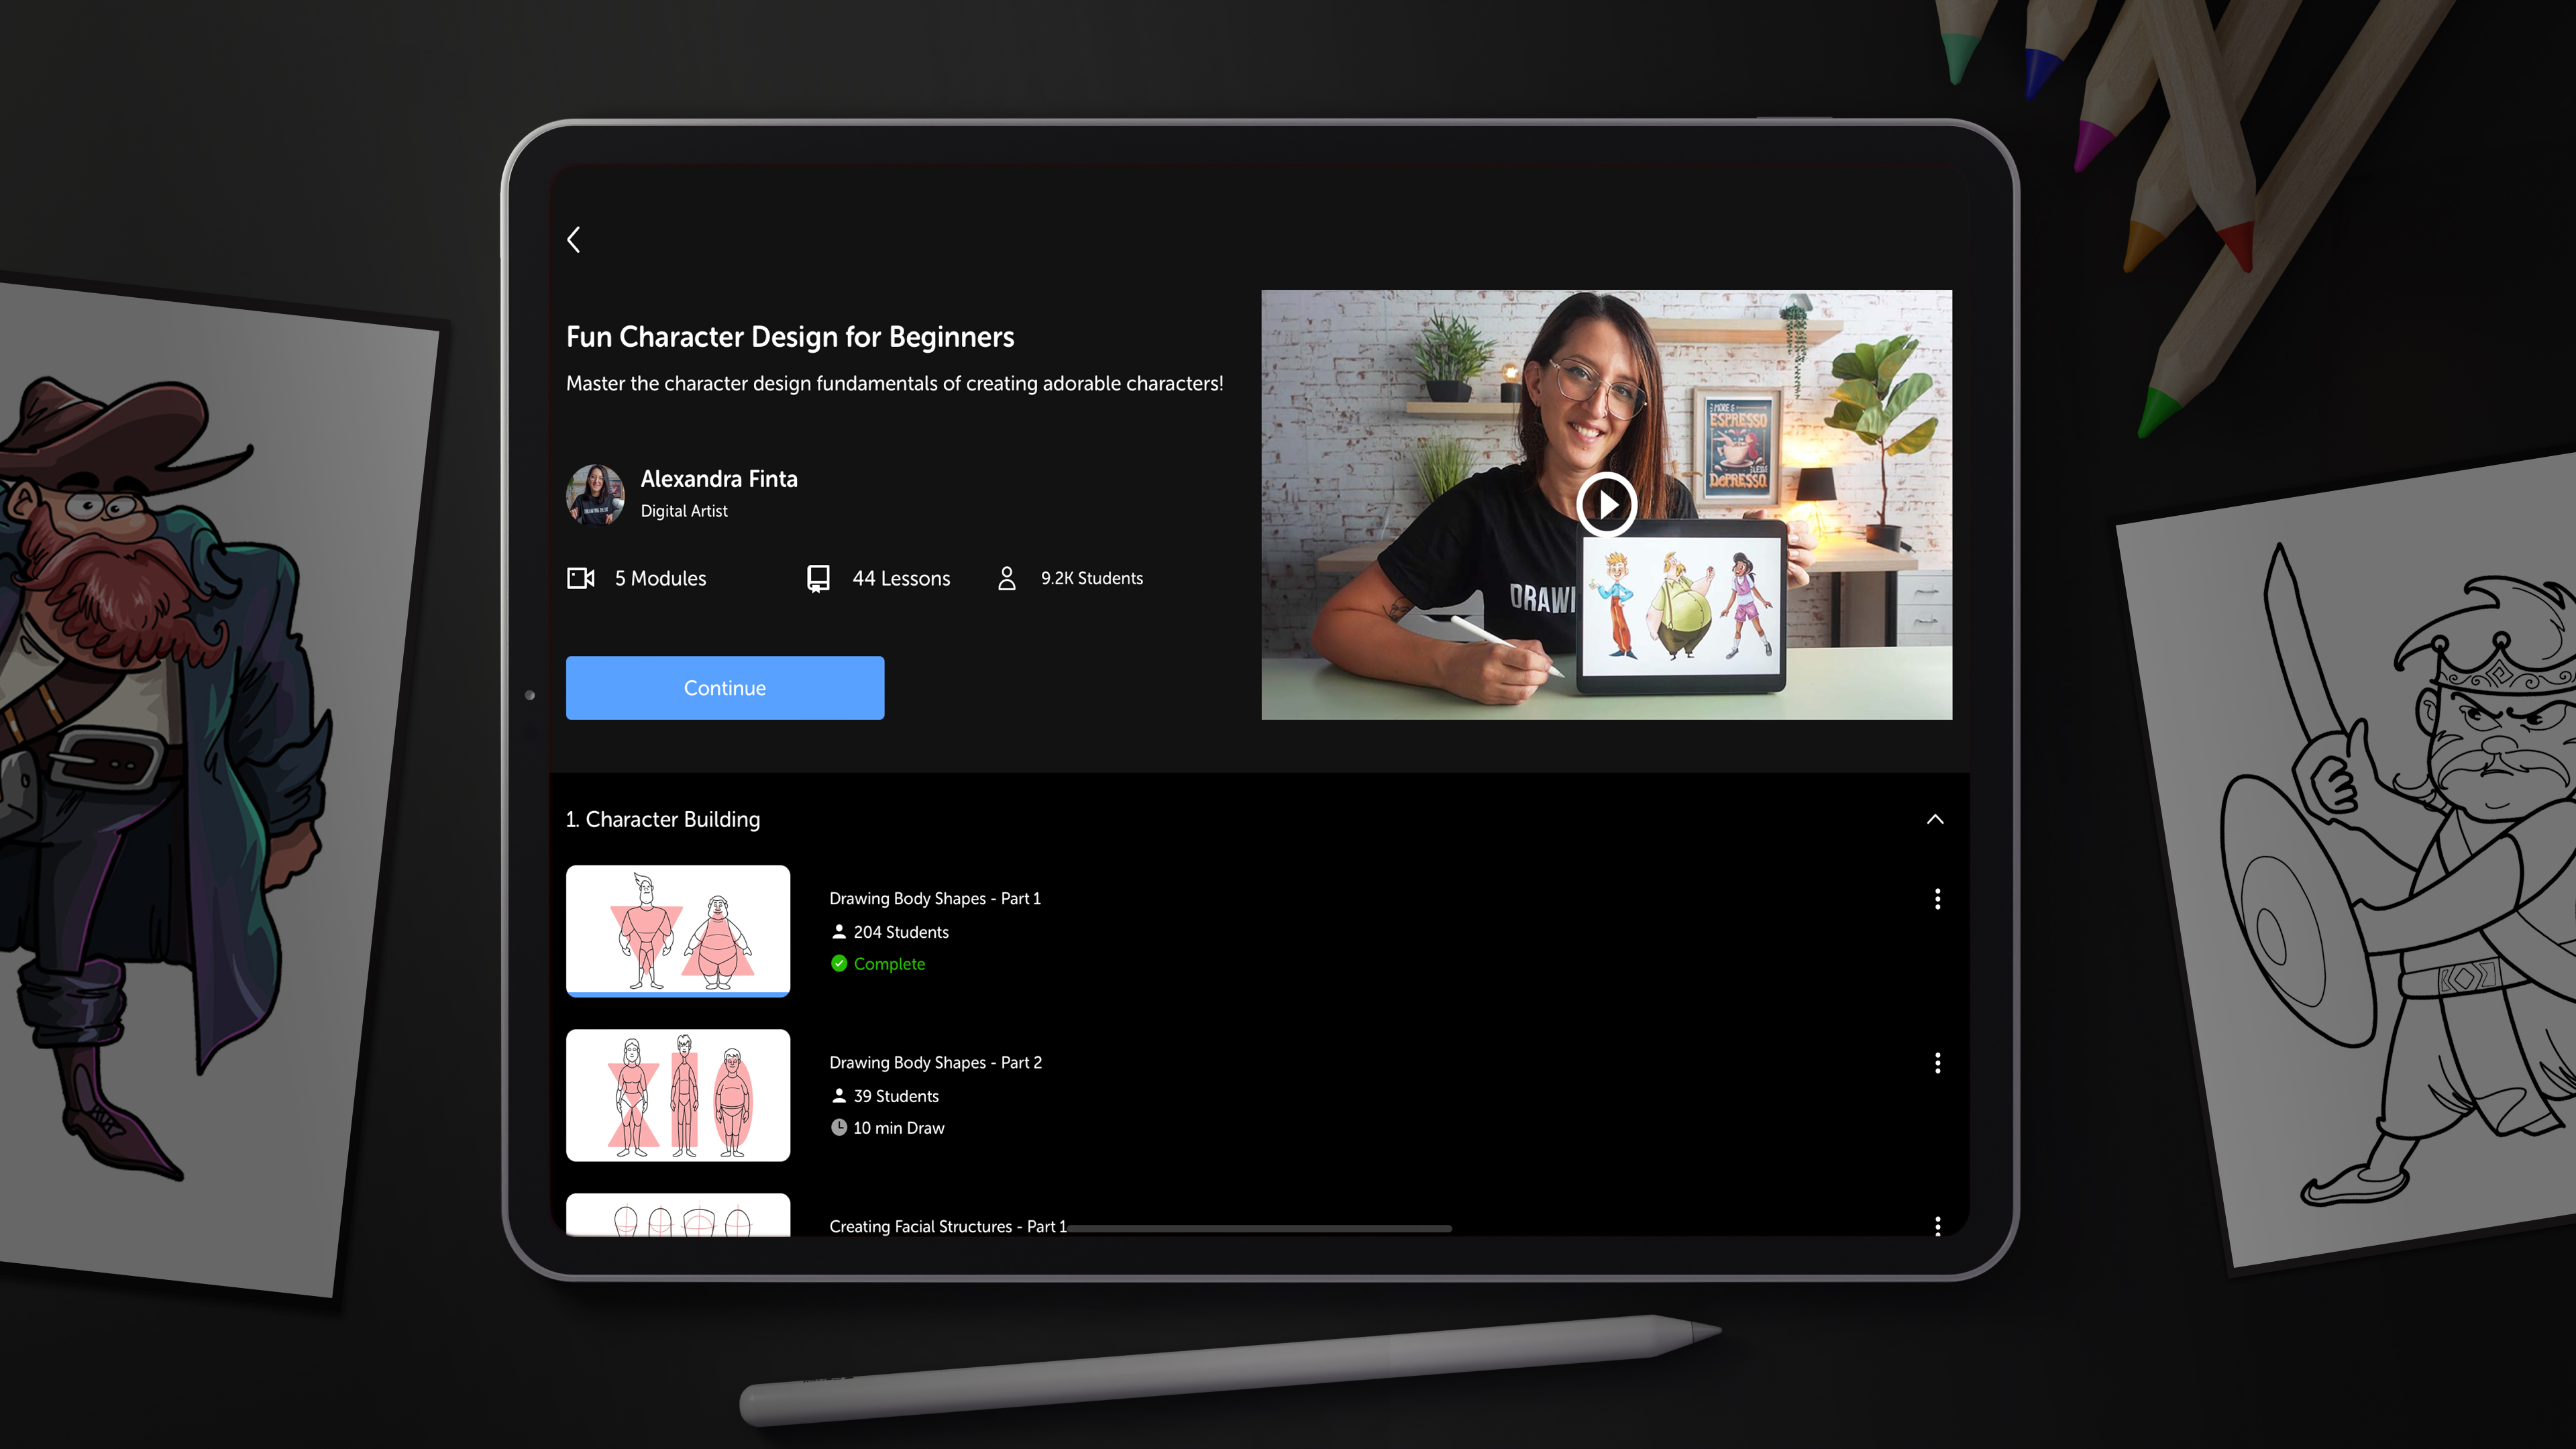Click the Lessons book icon
The width and height of the screenshot is (2576, 1449).
(x=818, y=578)
